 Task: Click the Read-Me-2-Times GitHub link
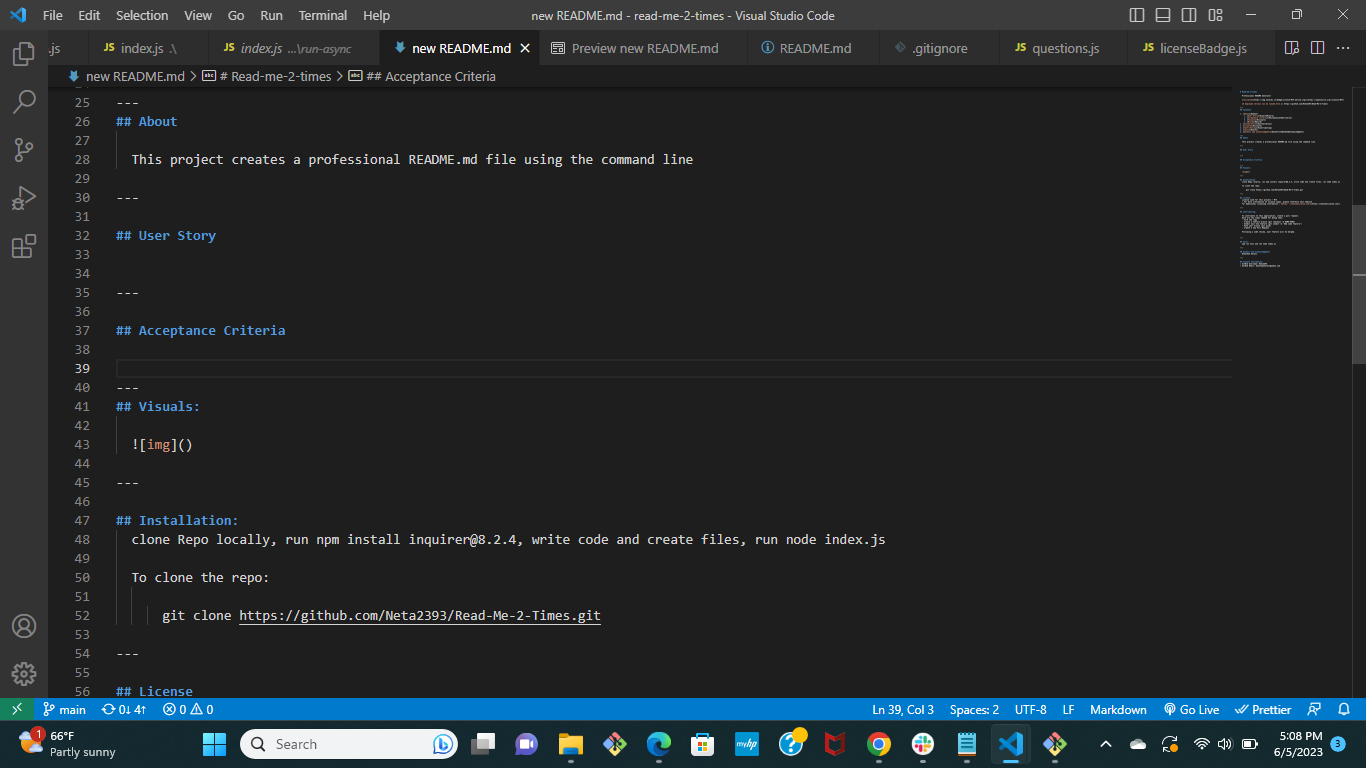(x=419, y=615)
